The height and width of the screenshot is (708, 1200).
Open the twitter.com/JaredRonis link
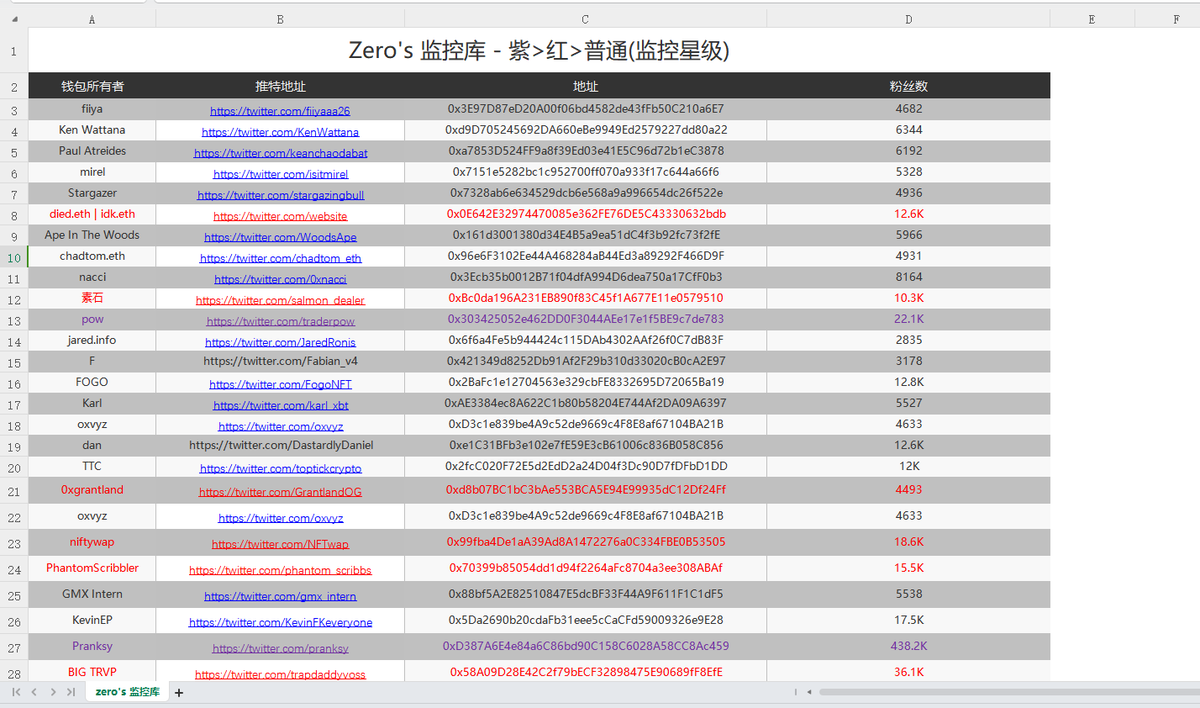[x=280, y=342]
